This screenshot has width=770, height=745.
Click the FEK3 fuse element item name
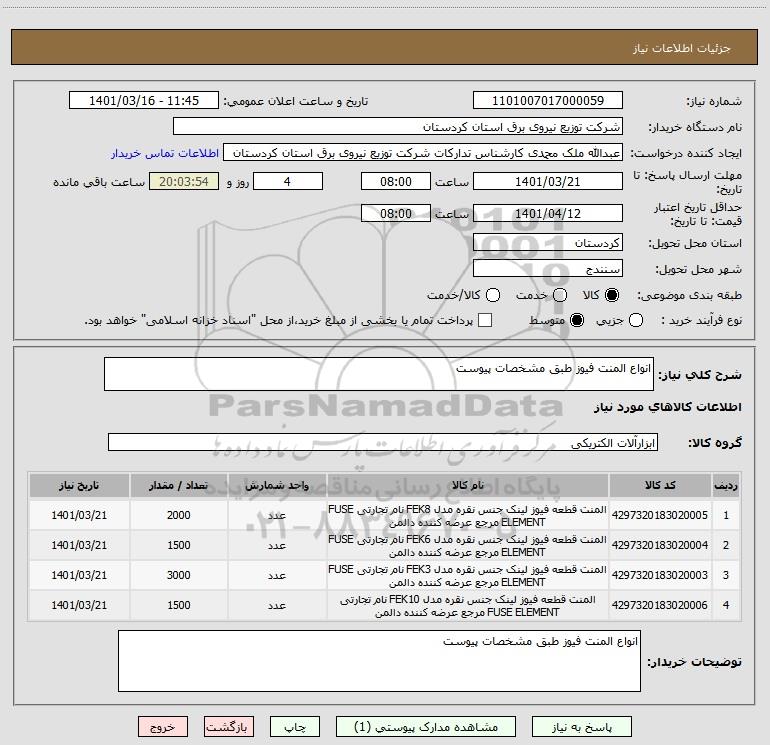(x=468, y=576)
